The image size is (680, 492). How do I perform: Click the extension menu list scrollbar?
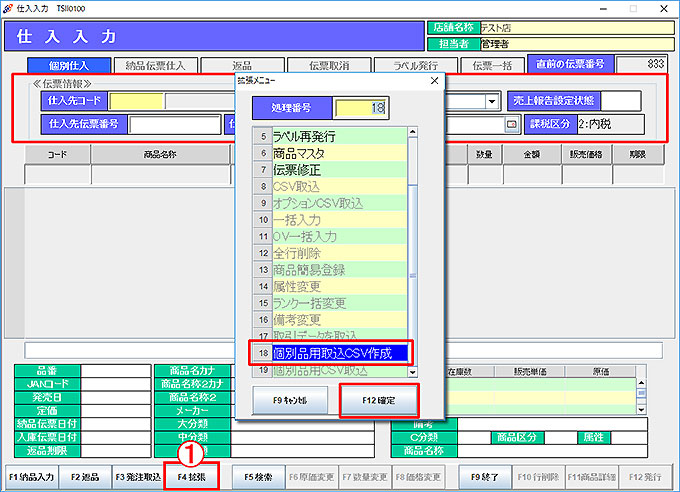(x=415, y=250)
